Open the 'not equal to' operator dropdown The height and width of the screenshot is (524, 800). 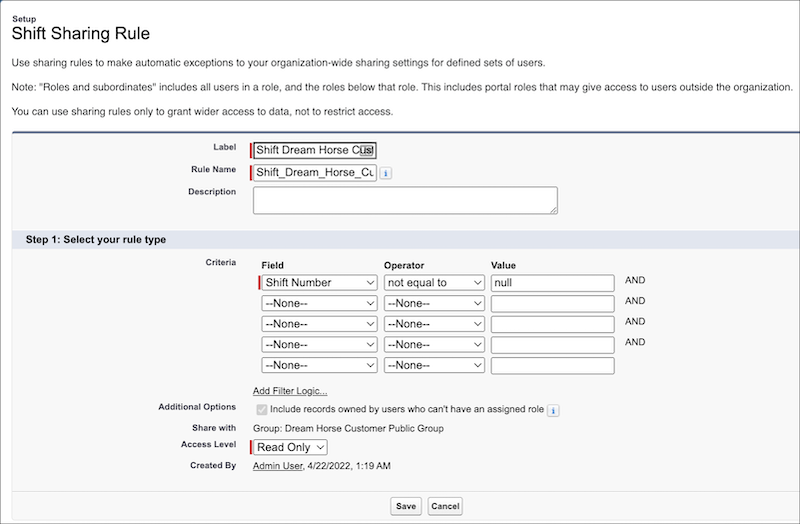434,283
